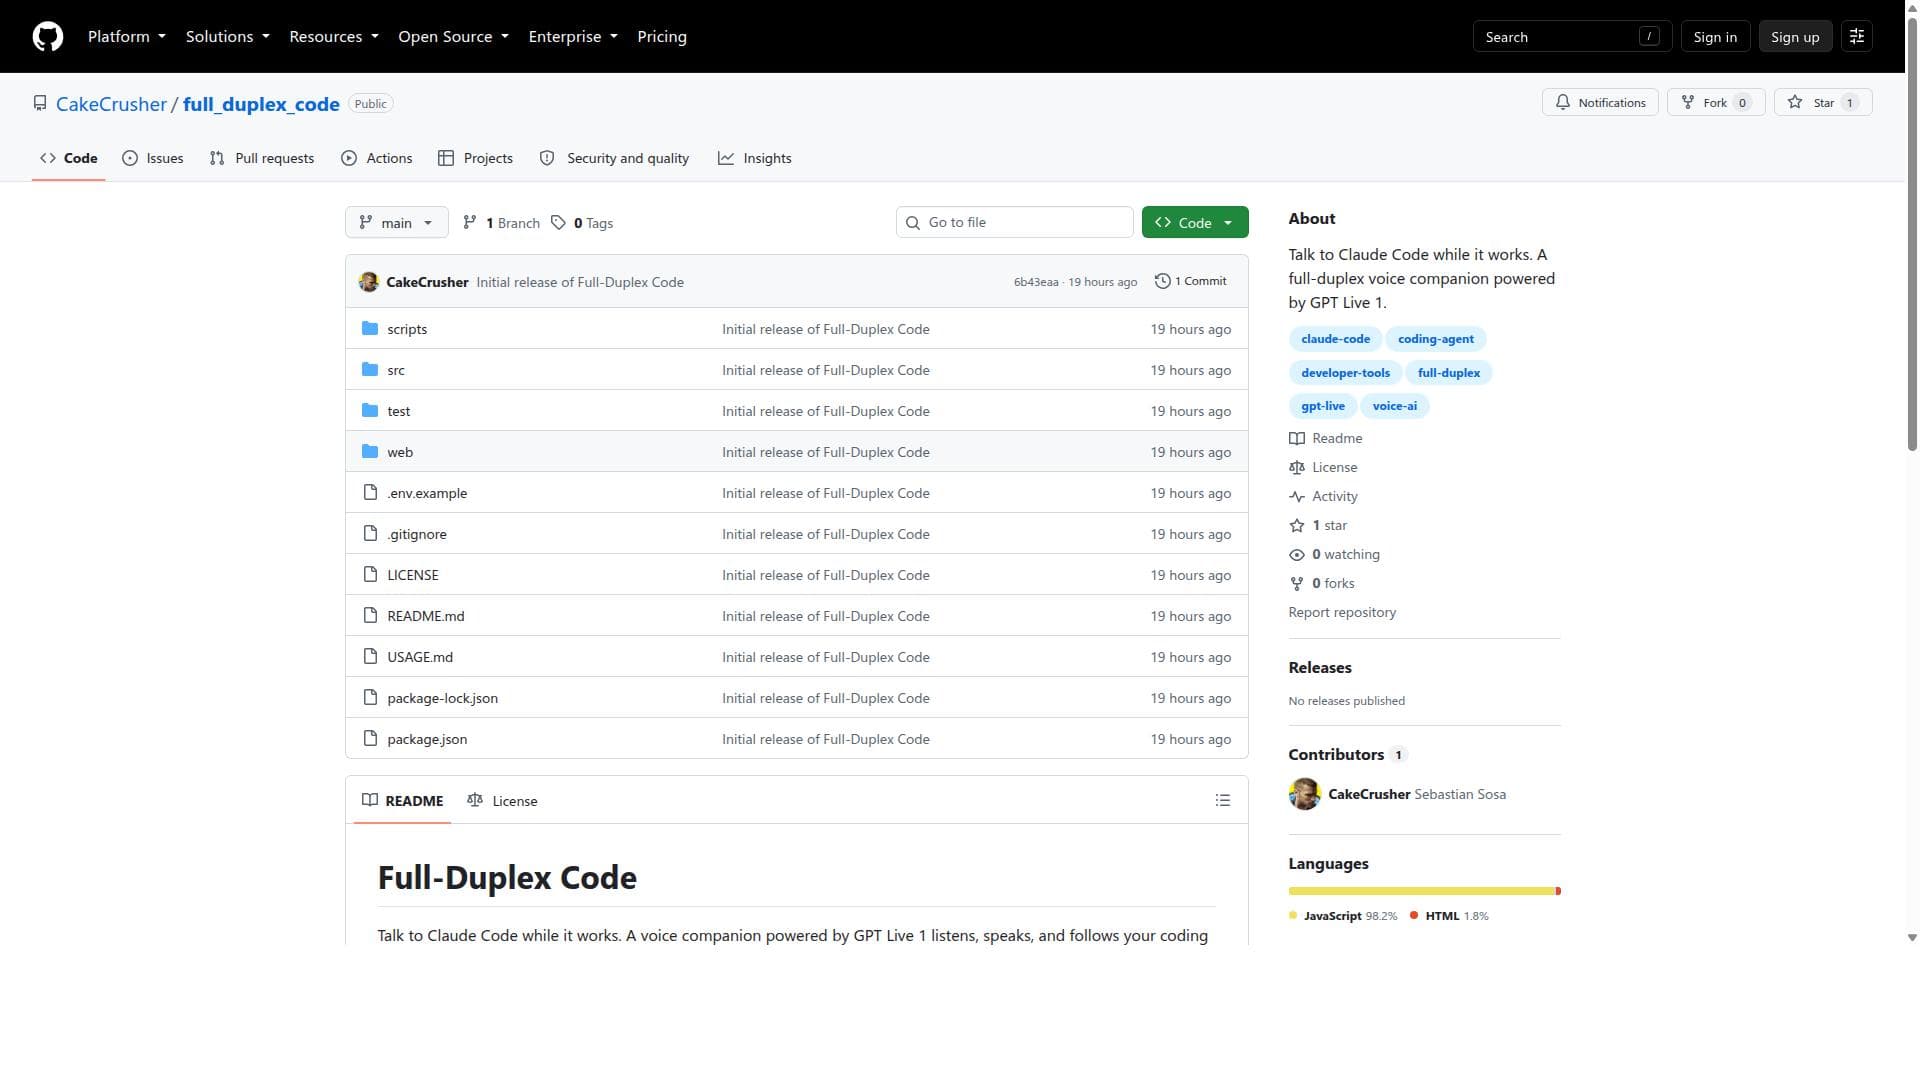Click the .env.example file icon
Screen dimensions: 1920x1080
[x=370, y=493]
